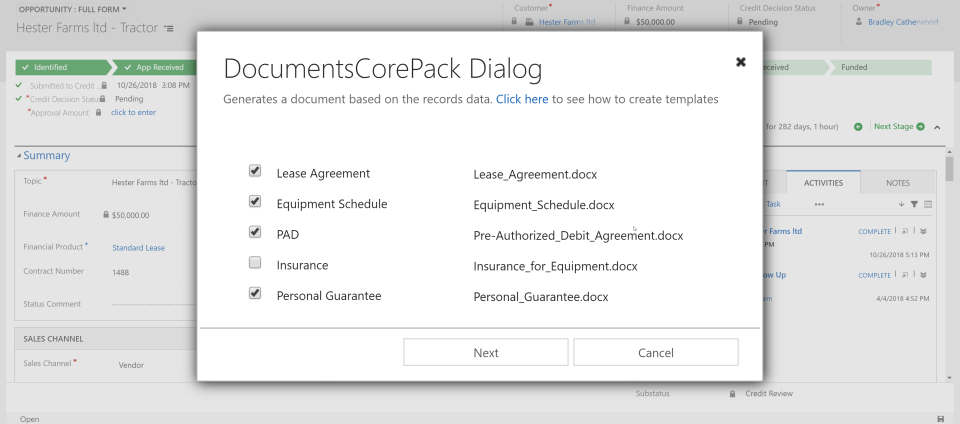The height and width of the screenshot is (424, 960).
Task: Expand the 10/26/2018 activity details chevron
Action: (924, 231)
